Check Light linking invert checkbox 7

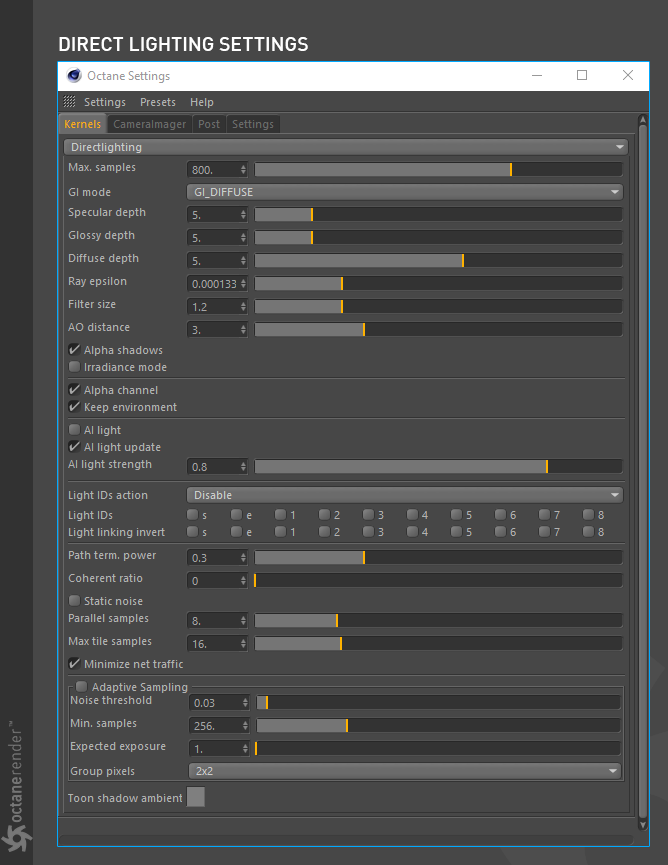tap(544, 532)
